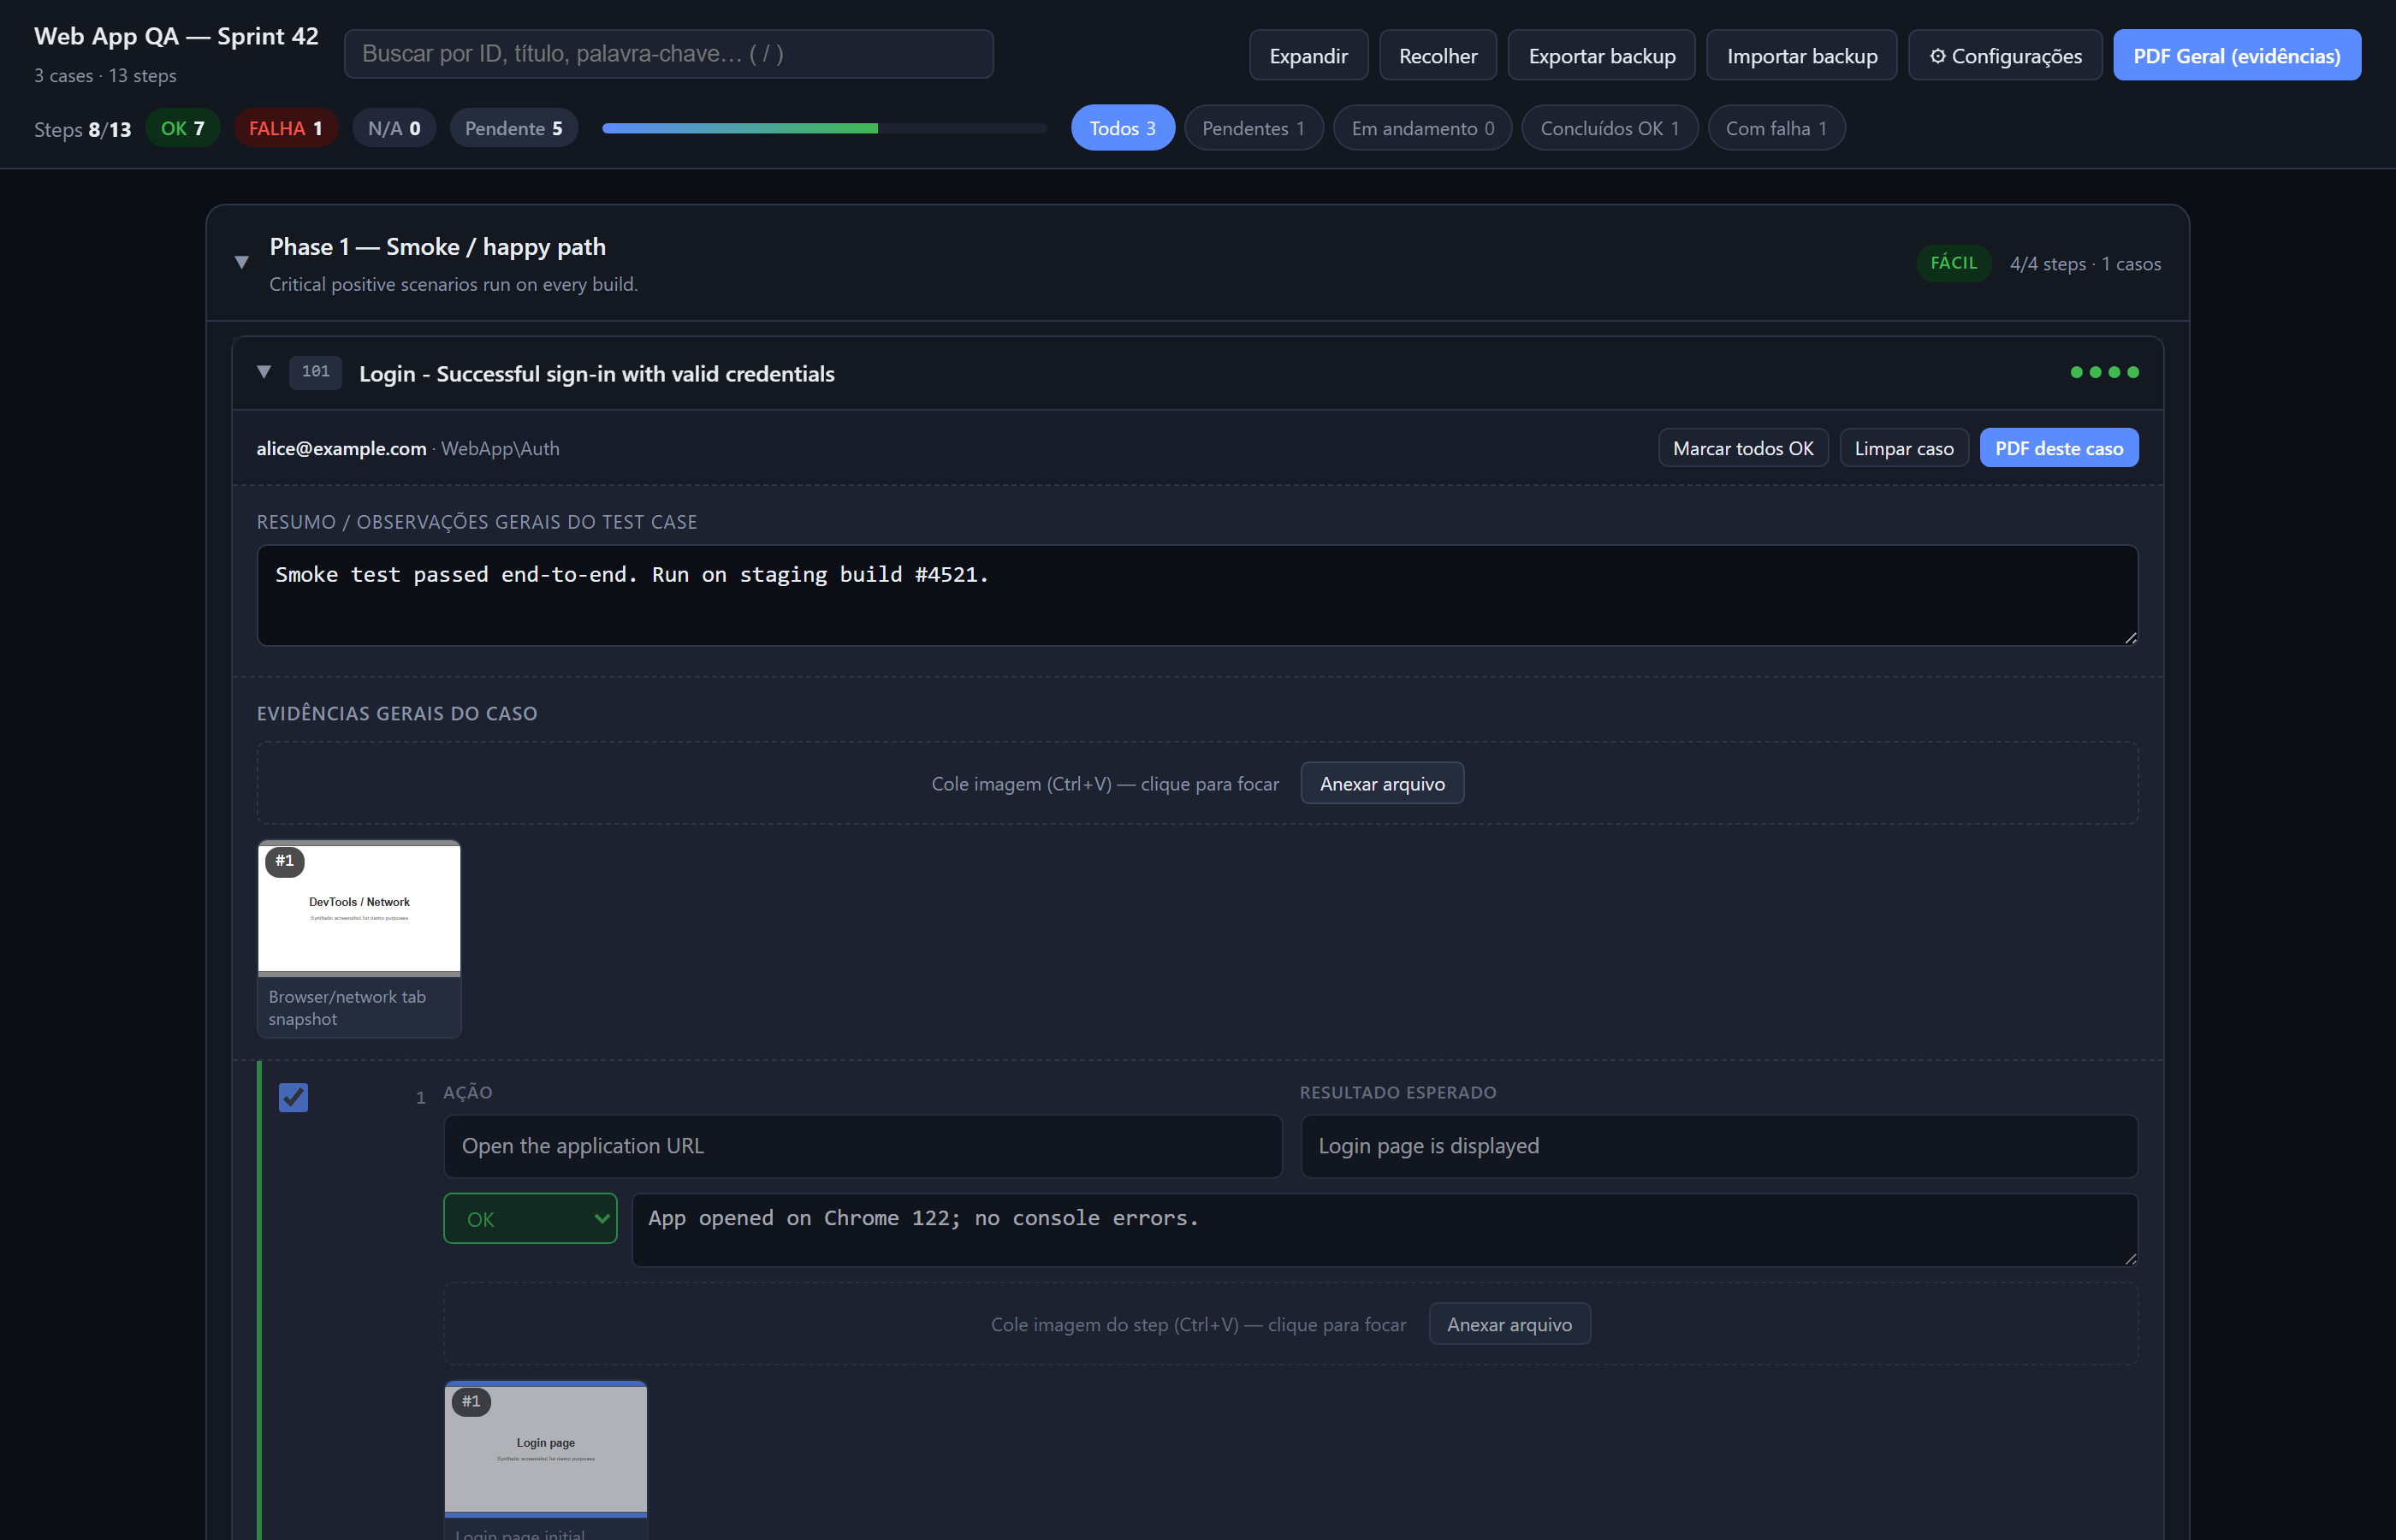Viewport: 2396px width, 1540px height.
Task: Edit action field Open the application URL
Action: pos(862,1146)
